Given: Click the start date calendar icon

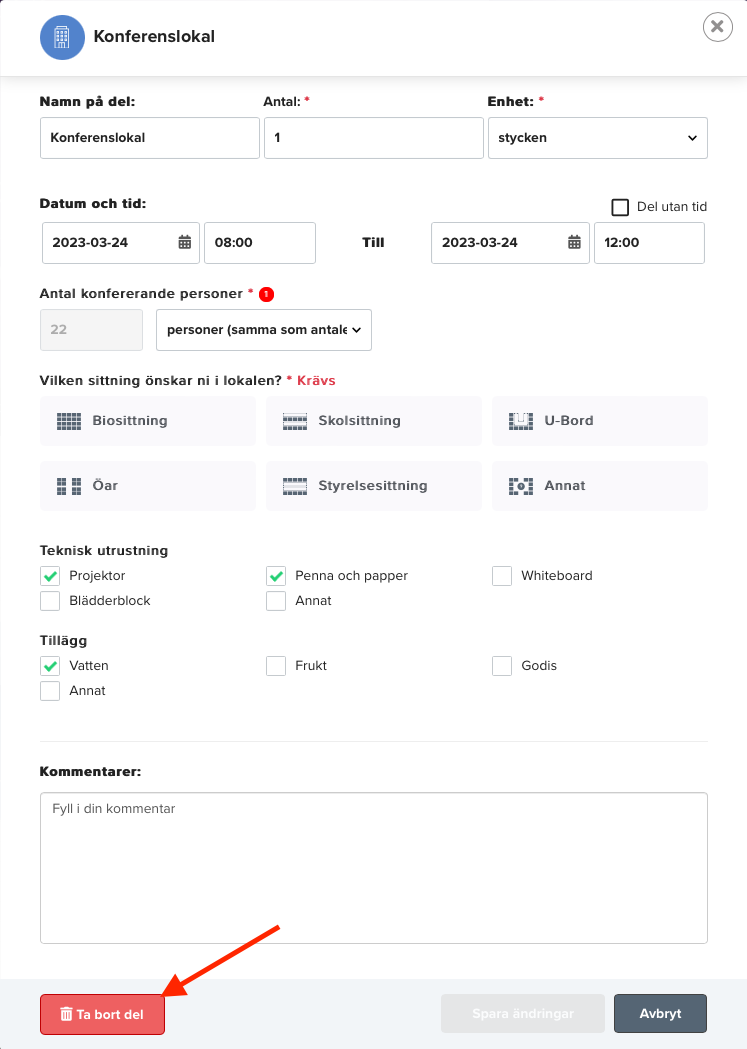Looking at the screenshot, I should pyautogui.click(x=185, y=242).
